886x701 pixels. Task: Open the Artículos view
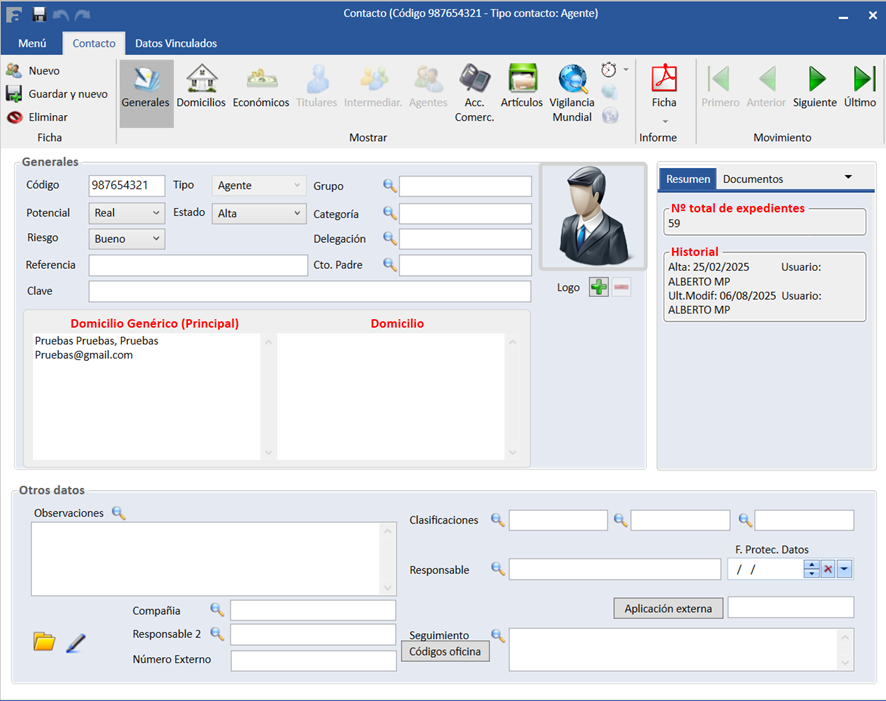(523, 87)
